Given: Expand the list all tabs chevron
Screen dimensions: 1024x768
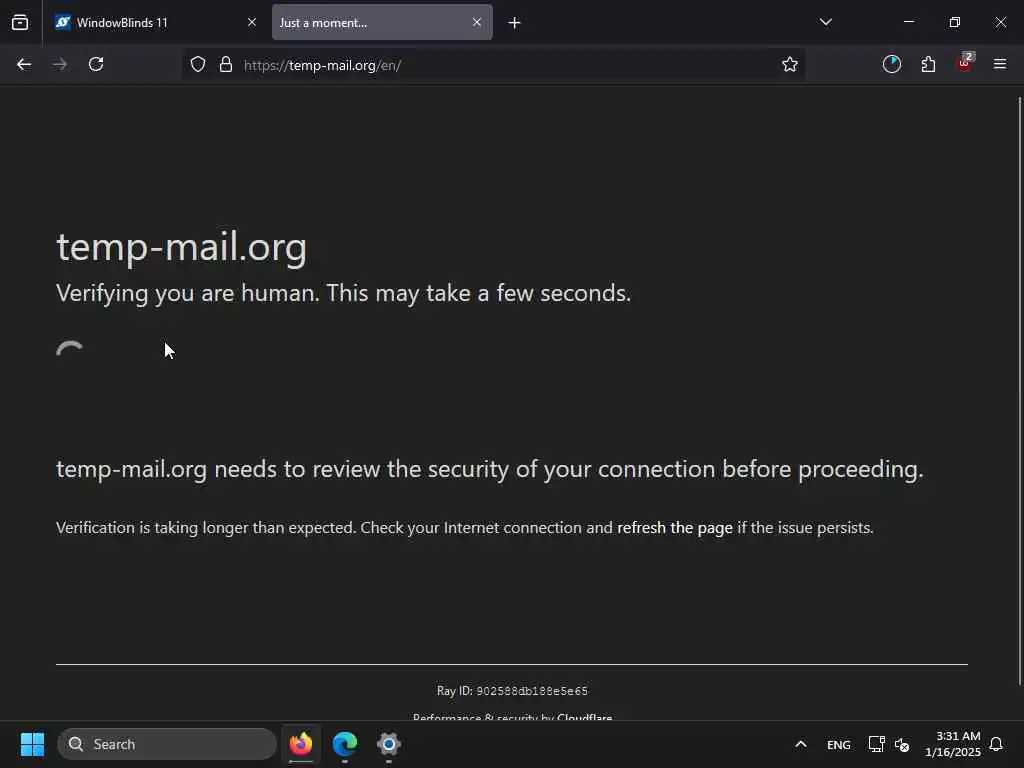Looking at the screenshot, I should point(825,22).
